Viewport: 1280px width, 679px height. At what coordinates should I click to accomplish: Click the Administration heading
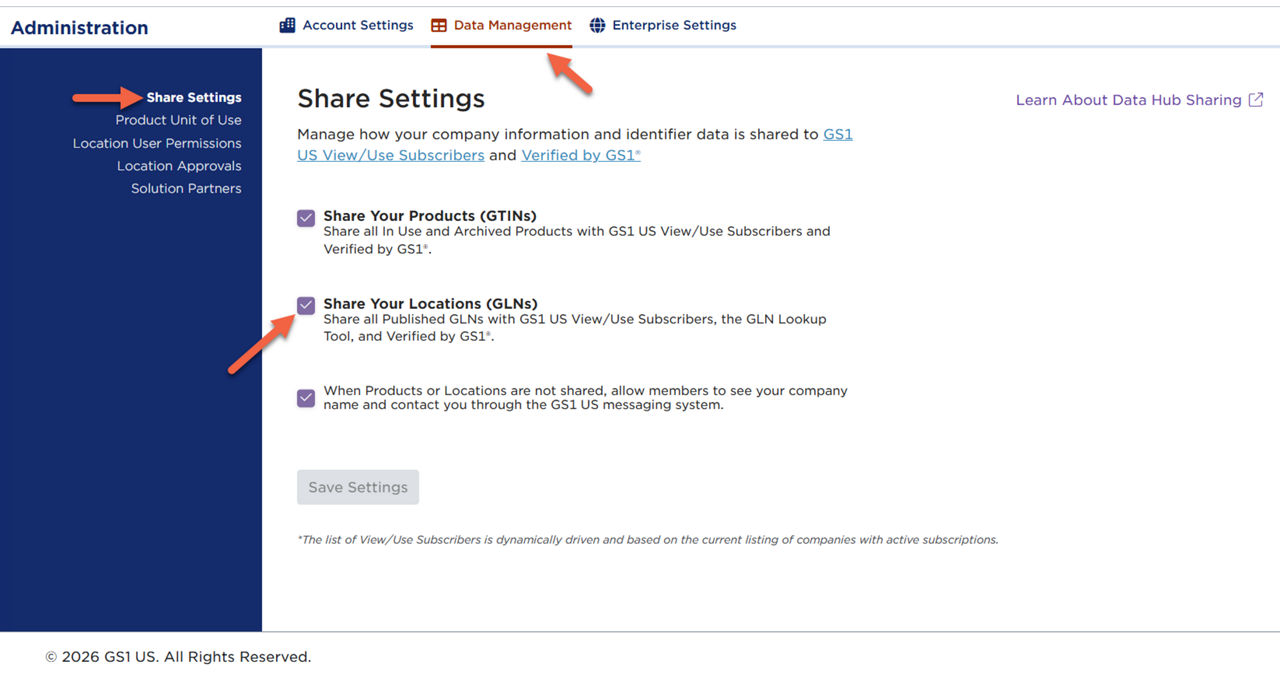tap(79, 28)
